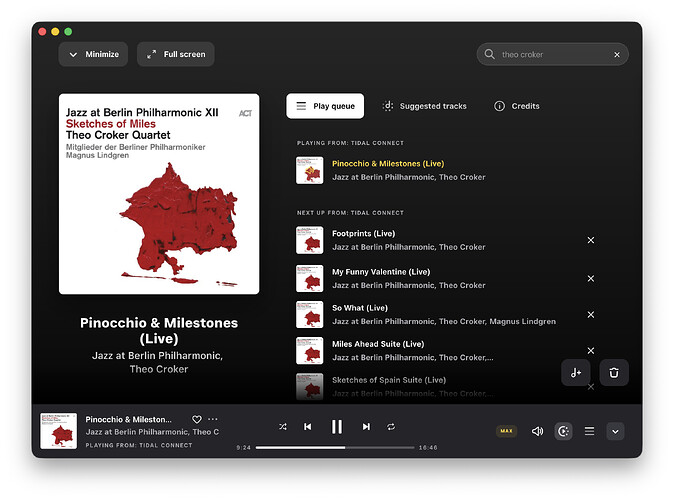Viewport: 674px width, 499px height.
Task: Add queue to playlist button
Action: (576, 373)
